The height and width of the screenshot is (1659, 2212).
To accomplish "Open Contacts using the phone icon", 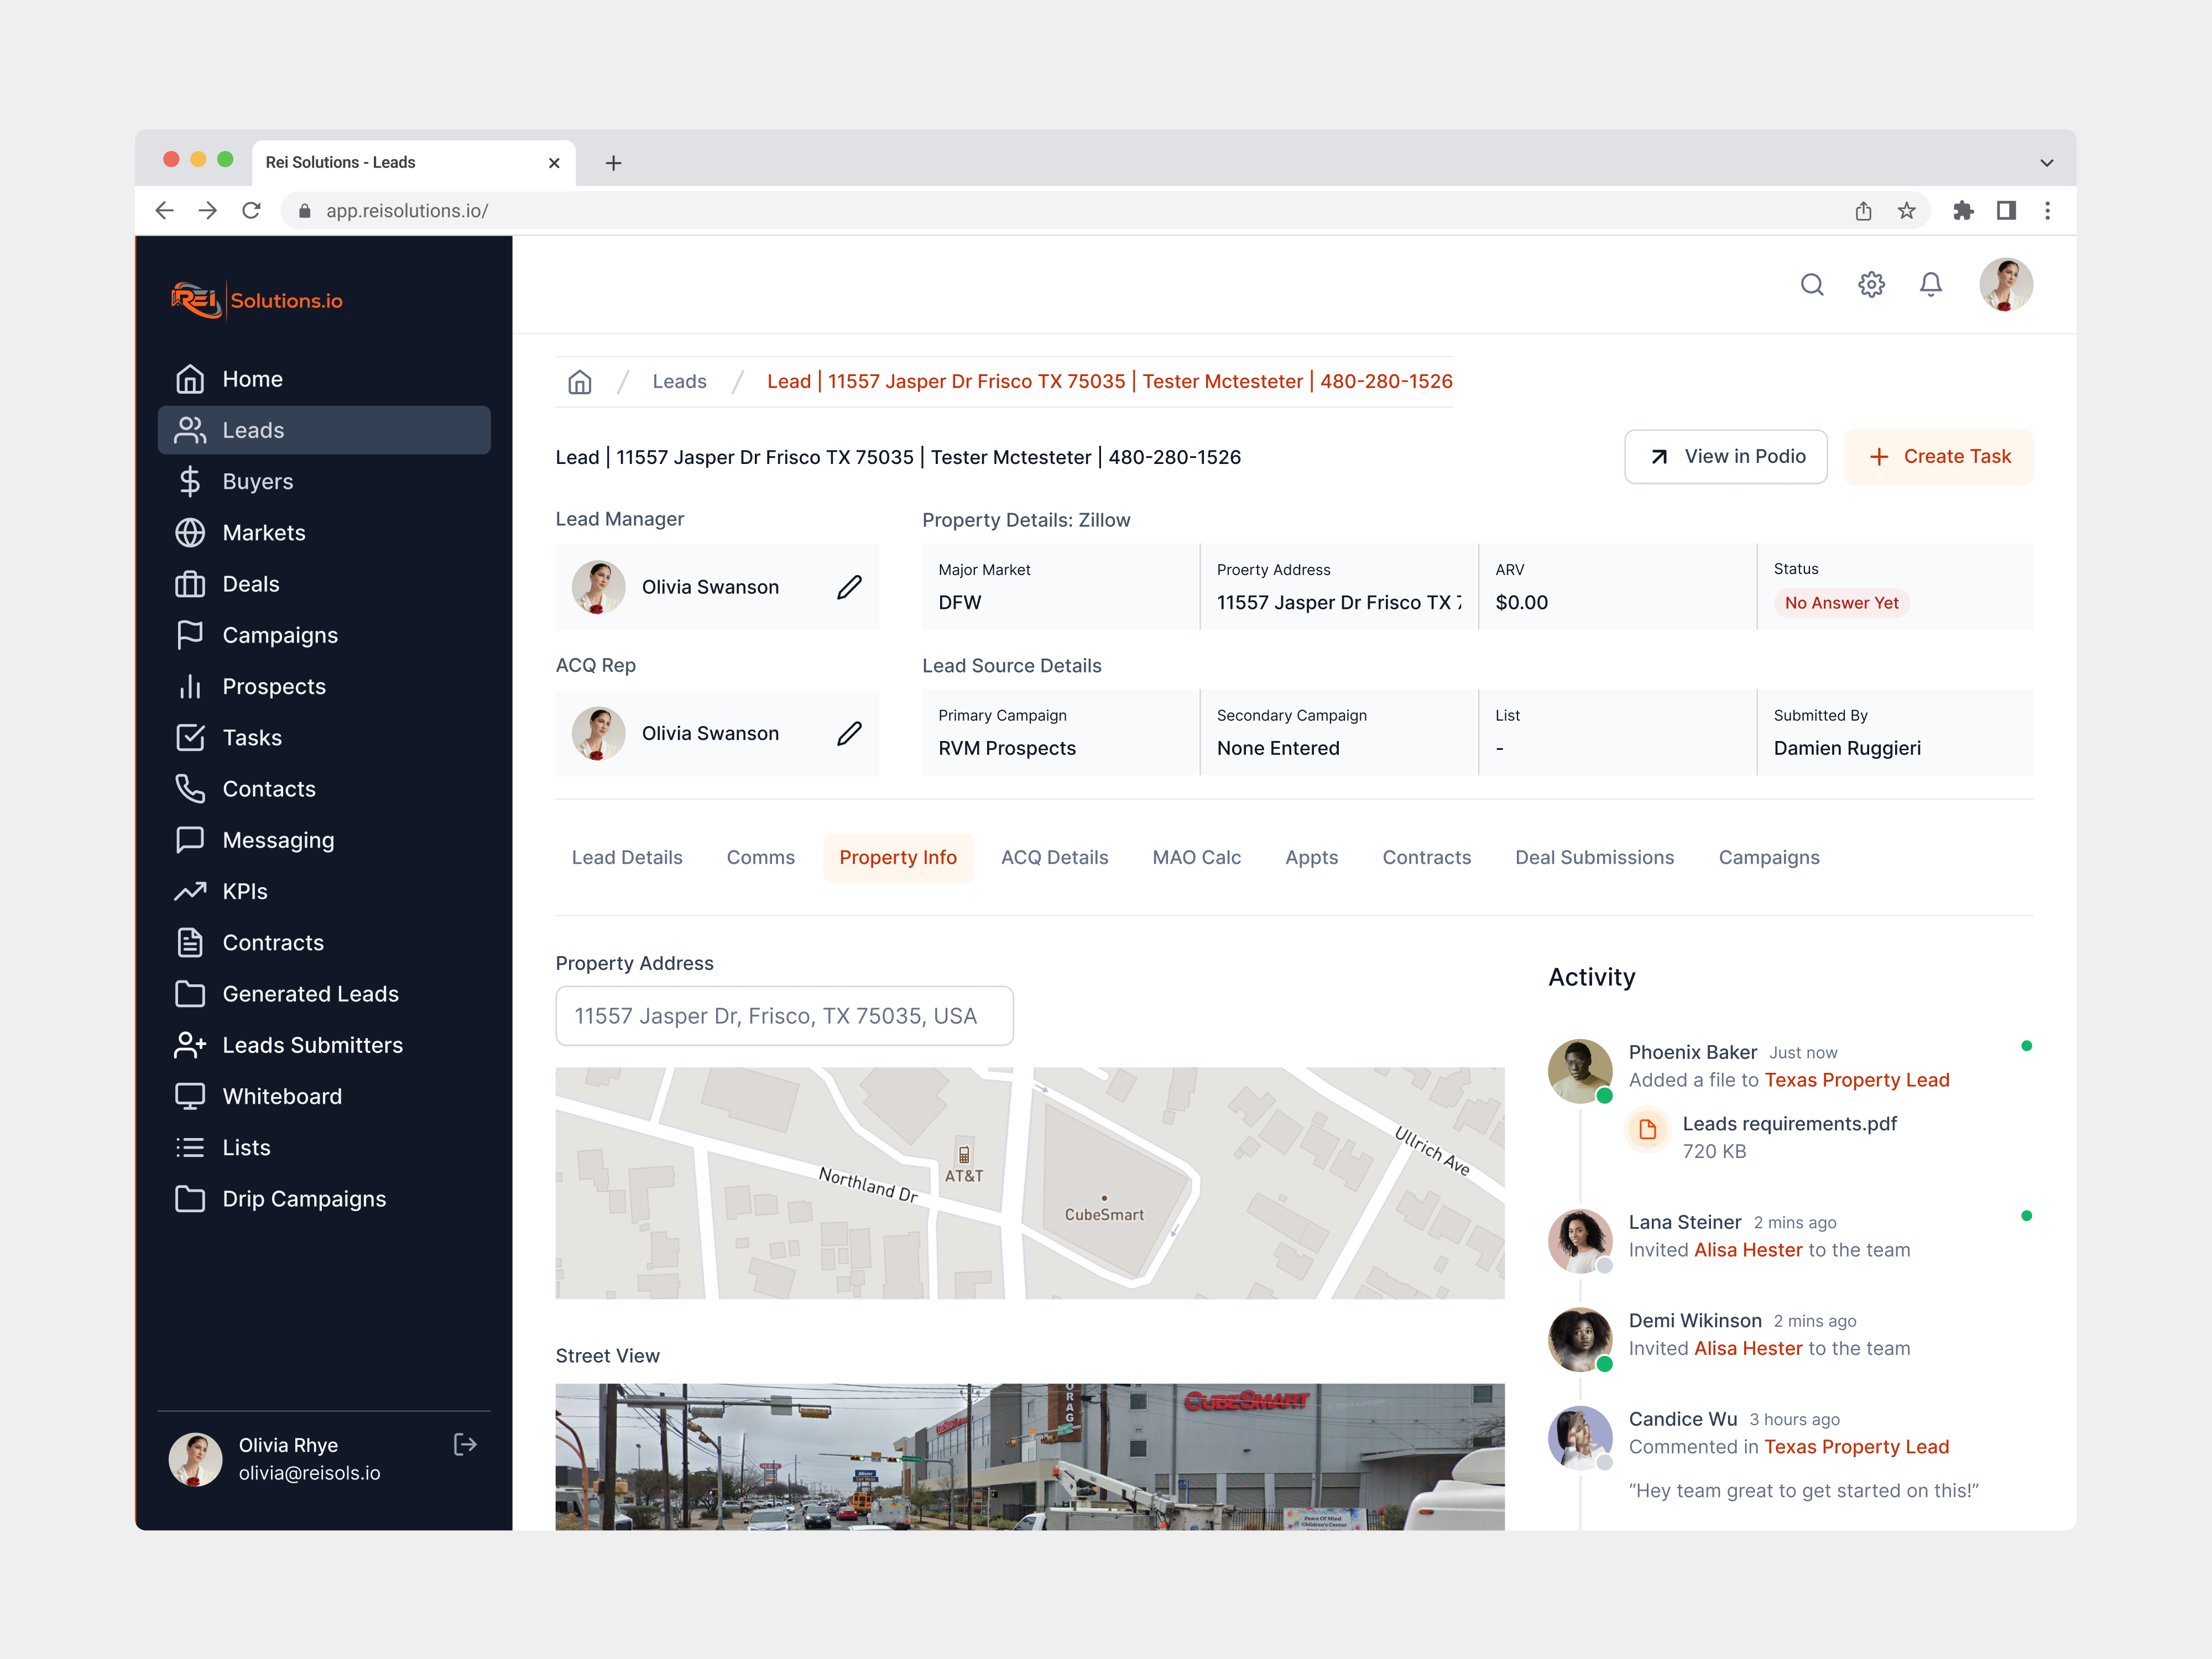I will [191, 789].
